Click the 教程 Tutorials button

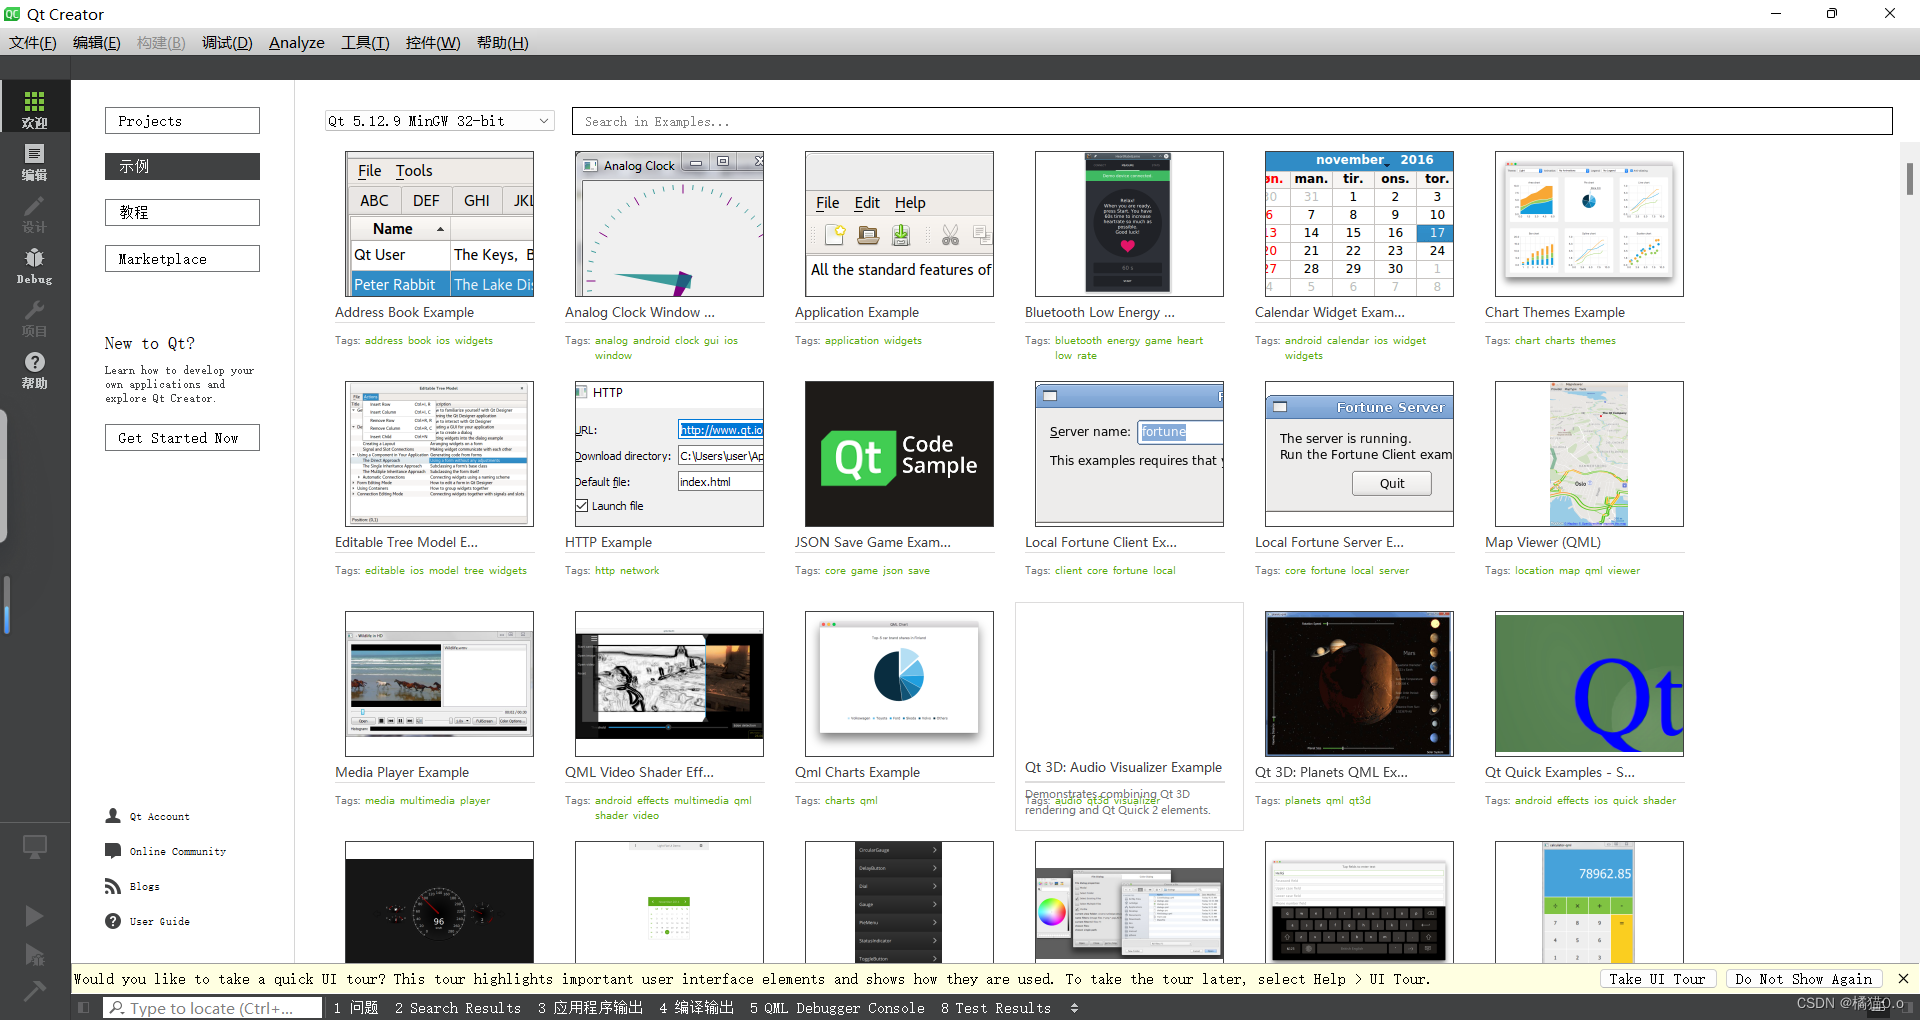click(x=182, y=213)
